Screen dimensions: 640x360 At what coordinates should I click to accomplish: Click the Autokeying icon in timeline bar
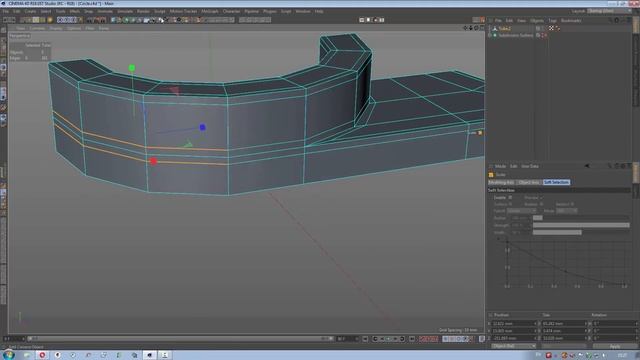[x=429, y=339]
